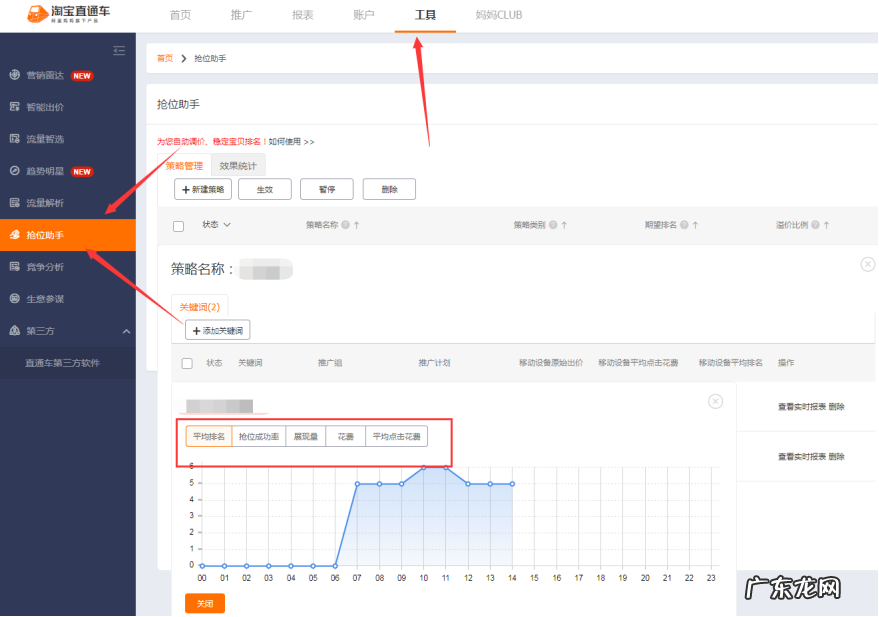The height and width of the screenshot is (617, 879).
Task: Open the 营销雷达 sidebar feature
Action: [x=45, y=75]
